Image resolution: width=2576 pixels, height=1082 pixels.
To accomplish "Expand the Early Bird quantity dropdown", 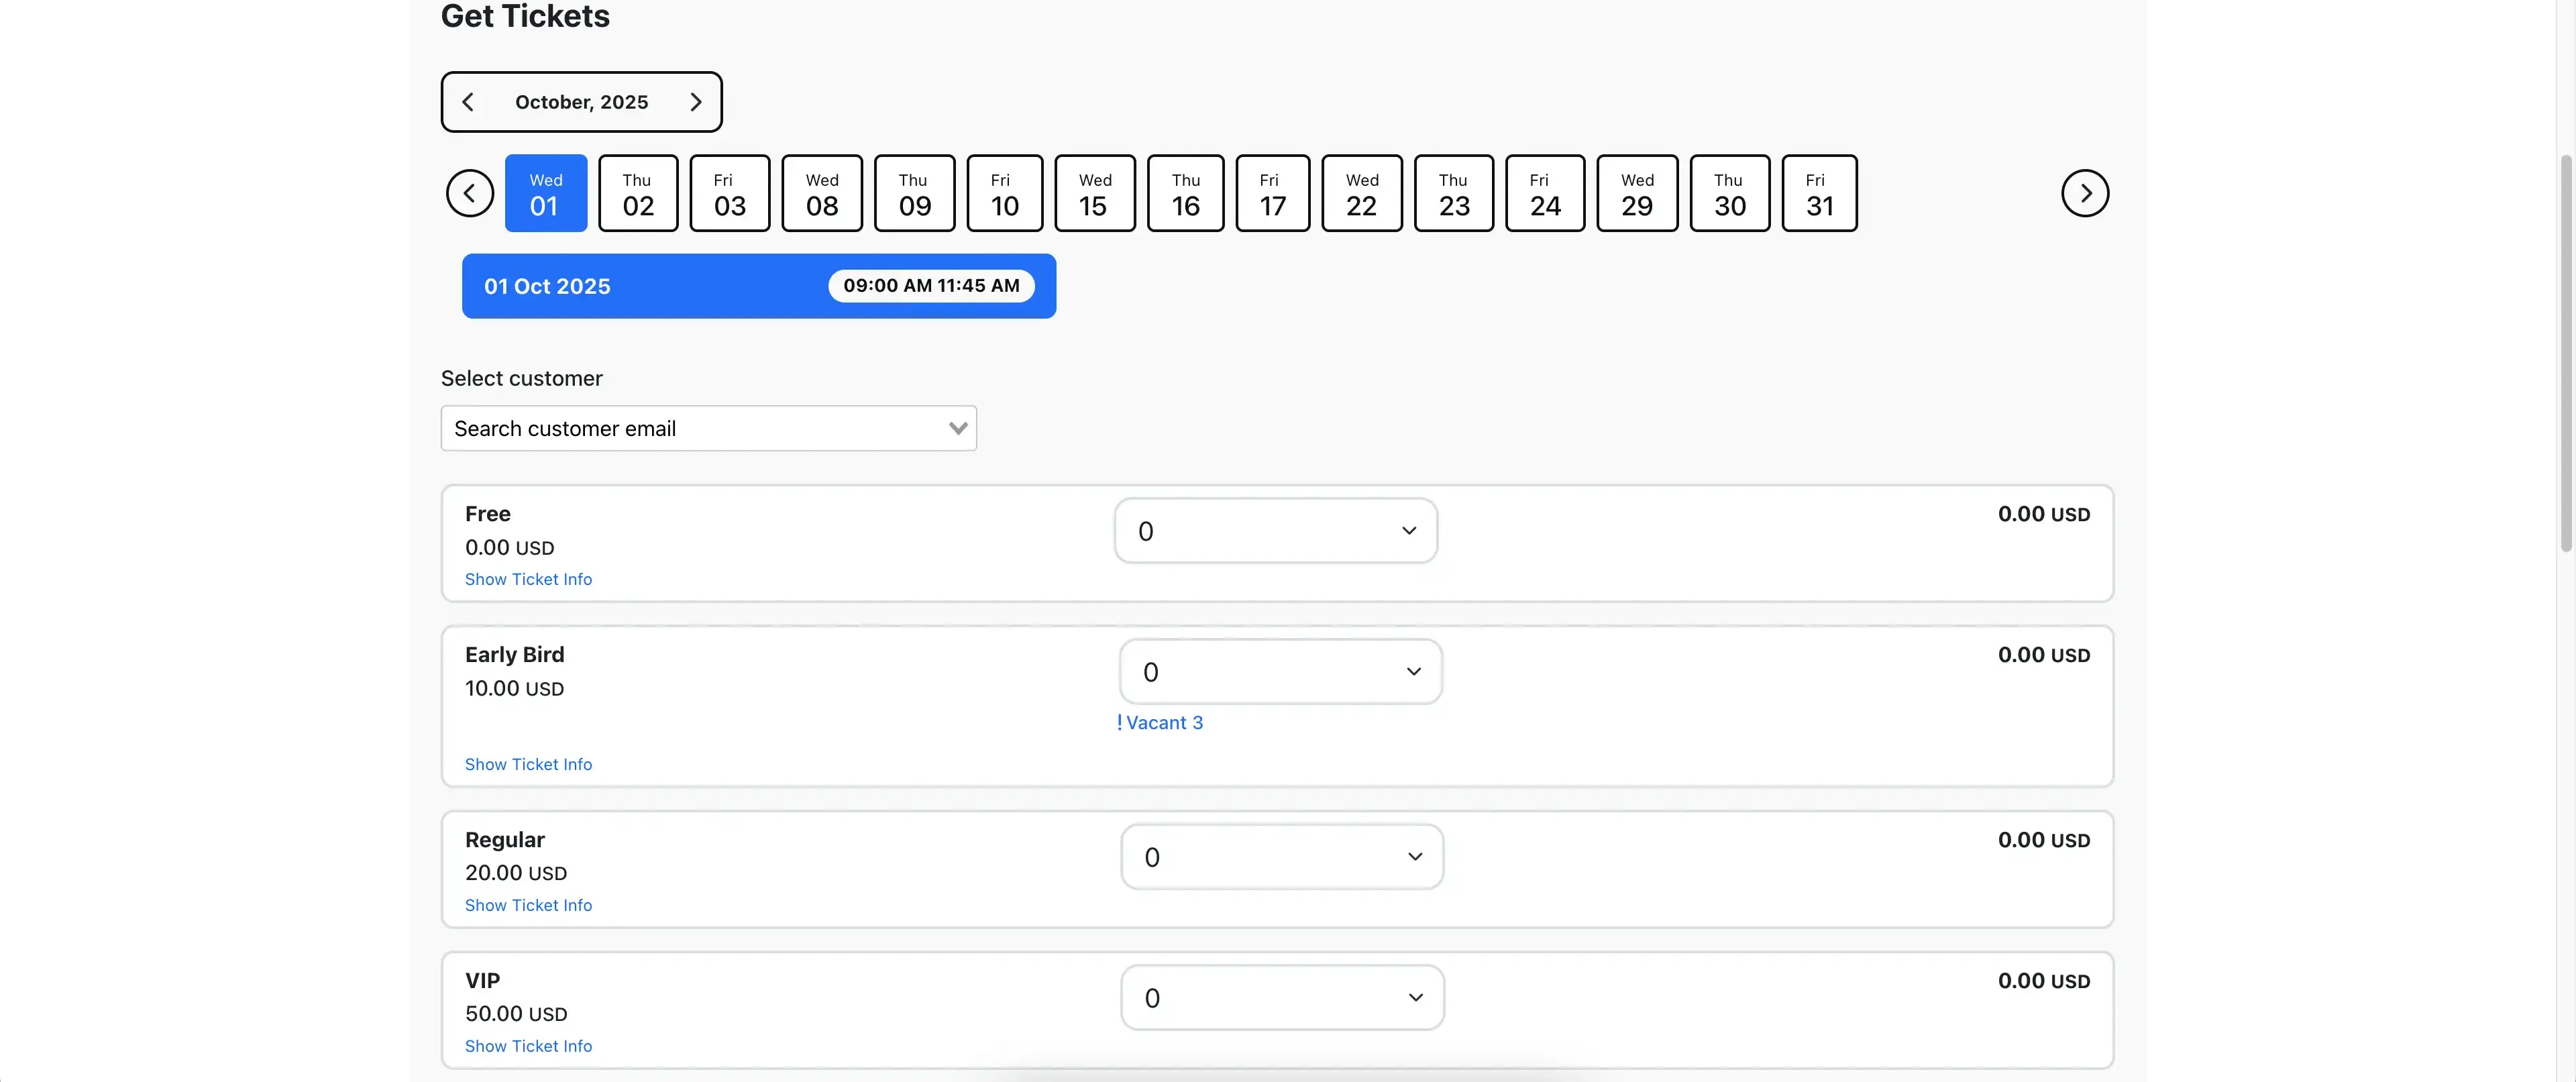I will point(1281,671).
